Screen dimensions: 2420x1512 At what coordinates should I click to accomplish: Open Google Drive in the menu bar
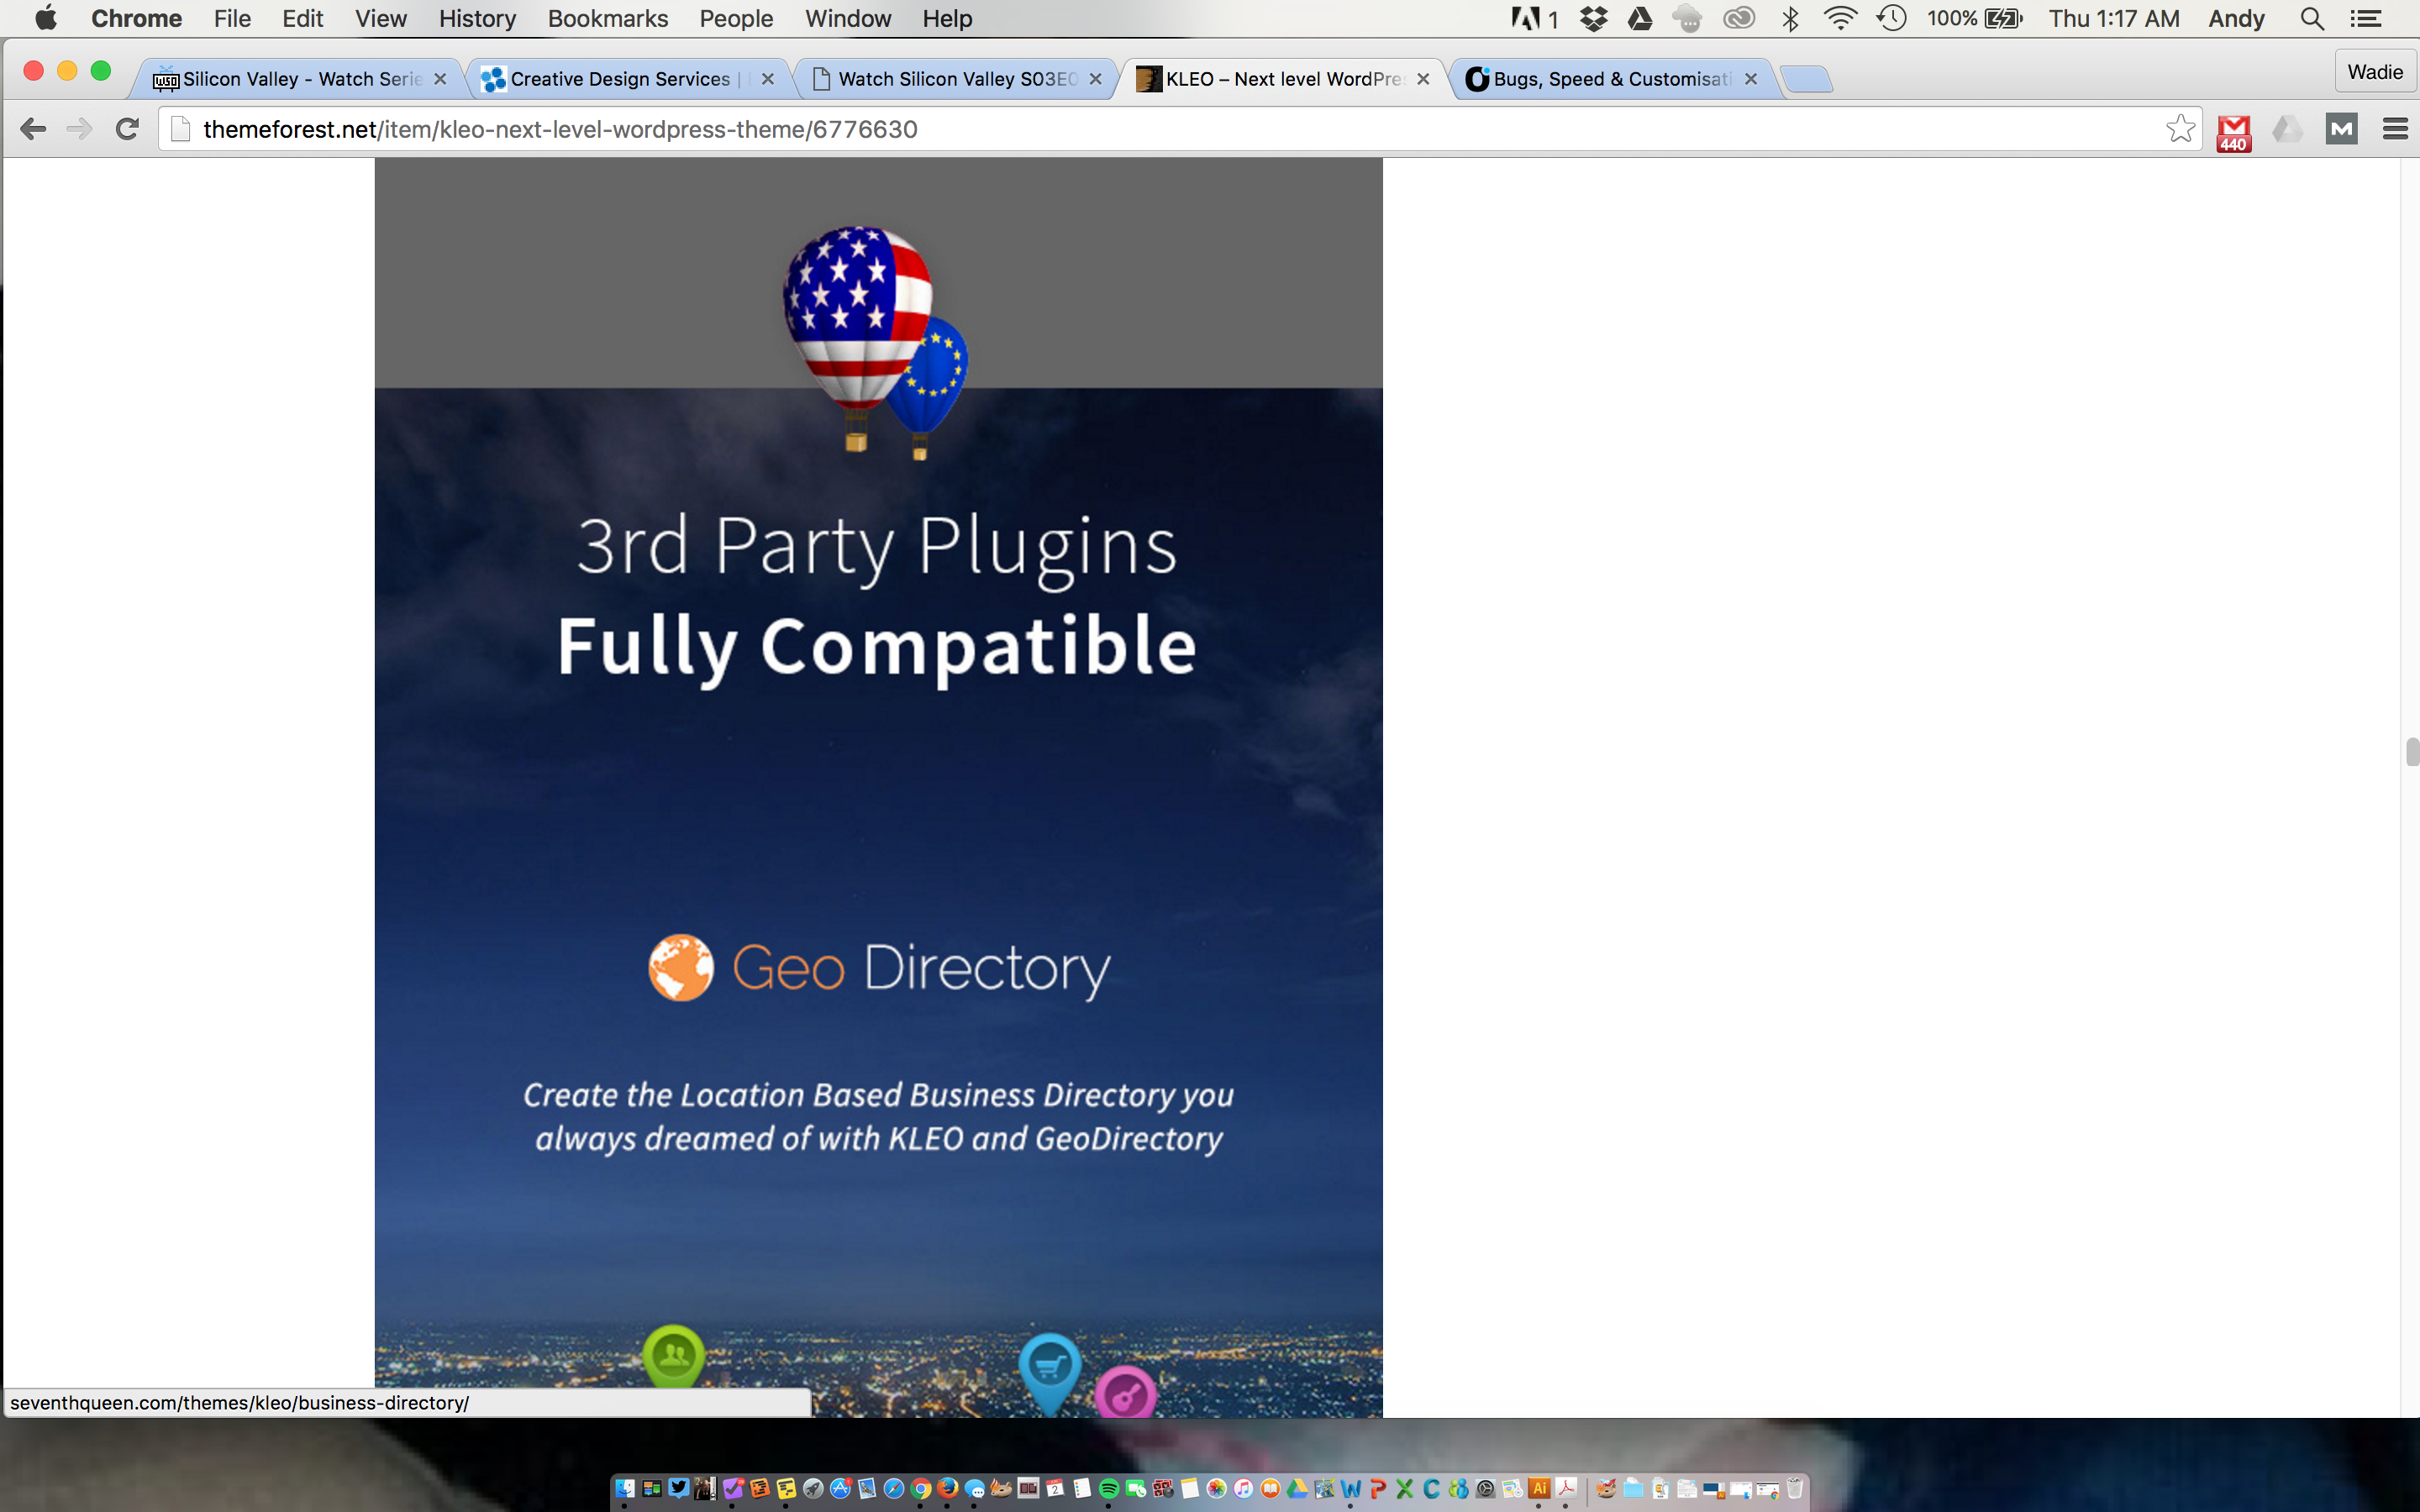click(1640, 18)
